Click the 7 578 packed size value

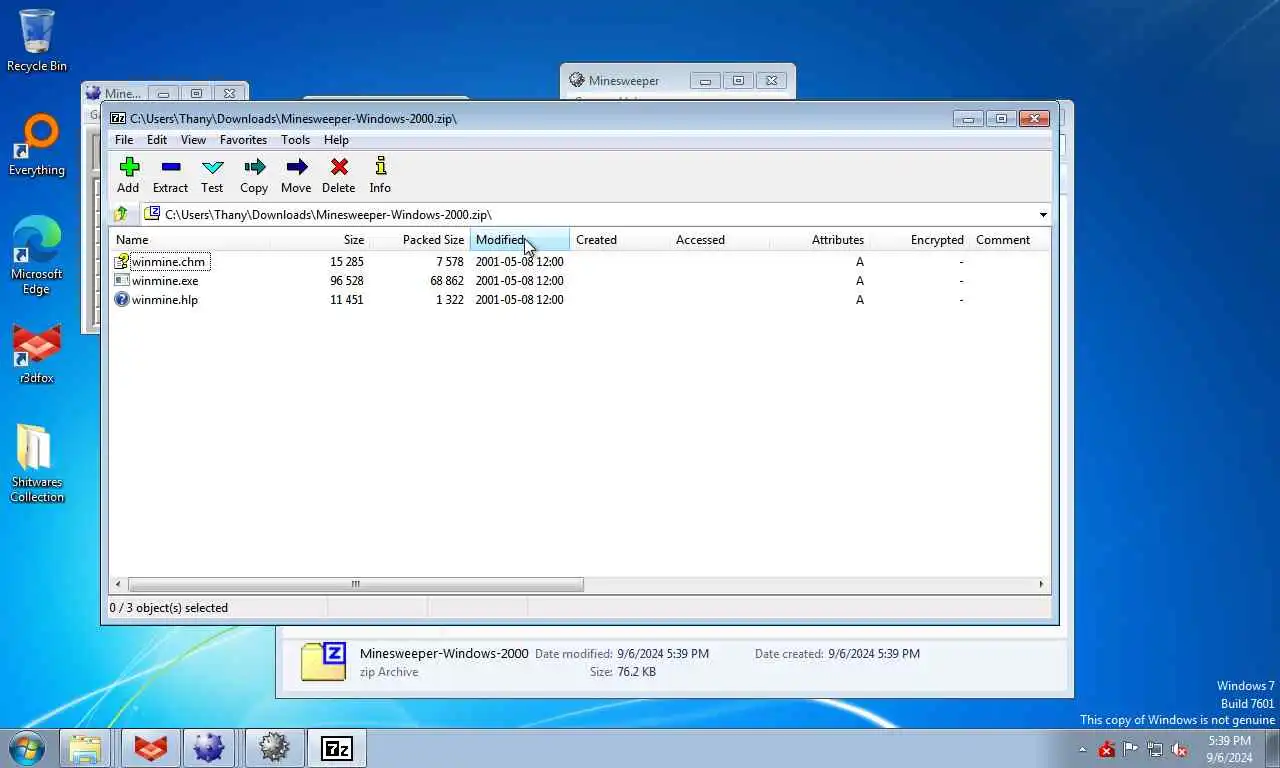pyautogui.click(x=450, y=262)
